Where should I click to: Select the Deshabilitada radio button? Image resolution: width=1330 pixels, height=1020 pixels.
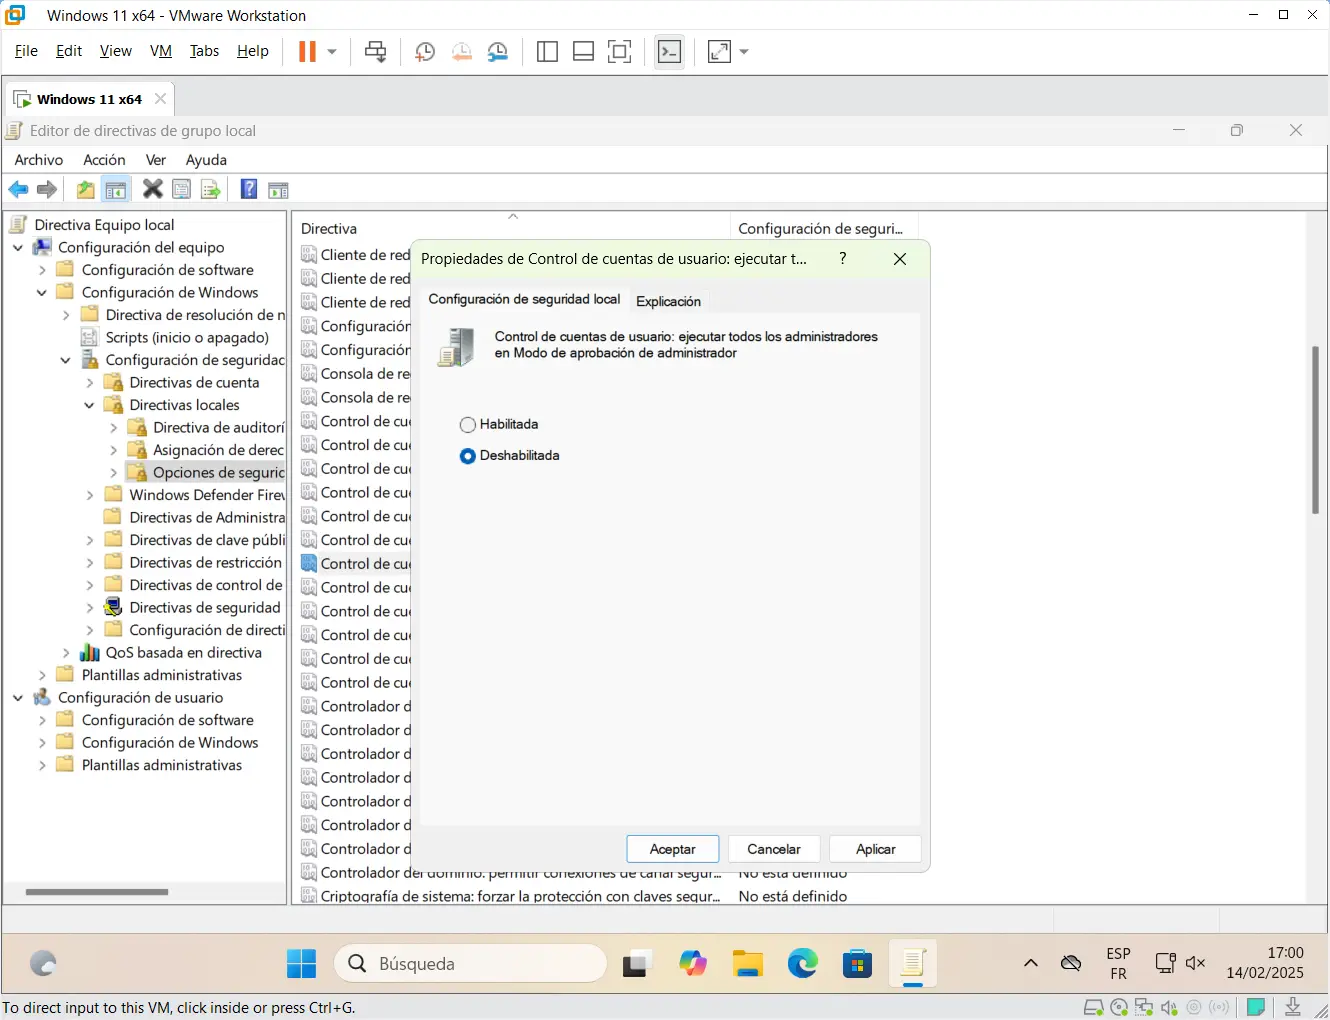[x=467, y=456]
